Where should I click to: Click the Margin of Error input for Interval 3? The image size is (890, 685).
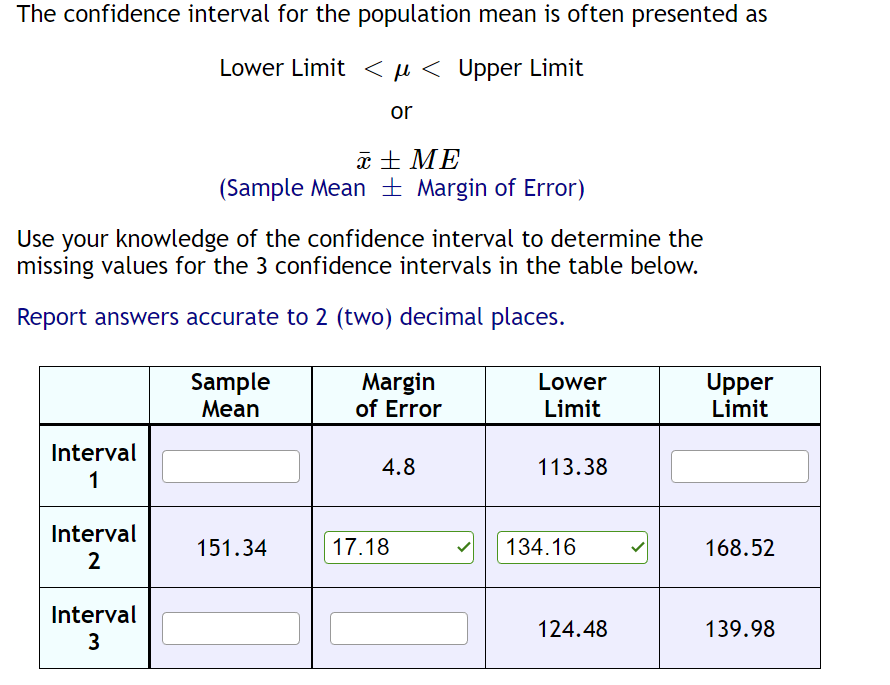[x=398, y=628]
